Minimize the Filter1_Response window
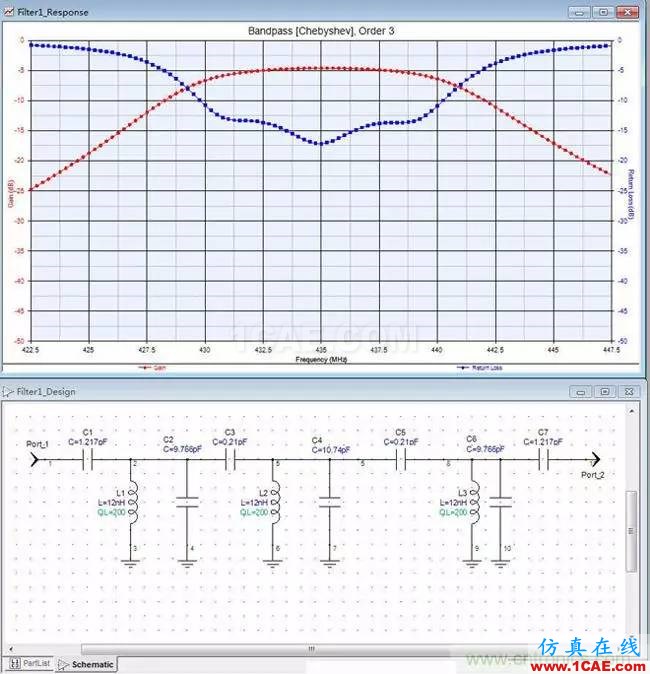650x674 pixels. point(579,12)
